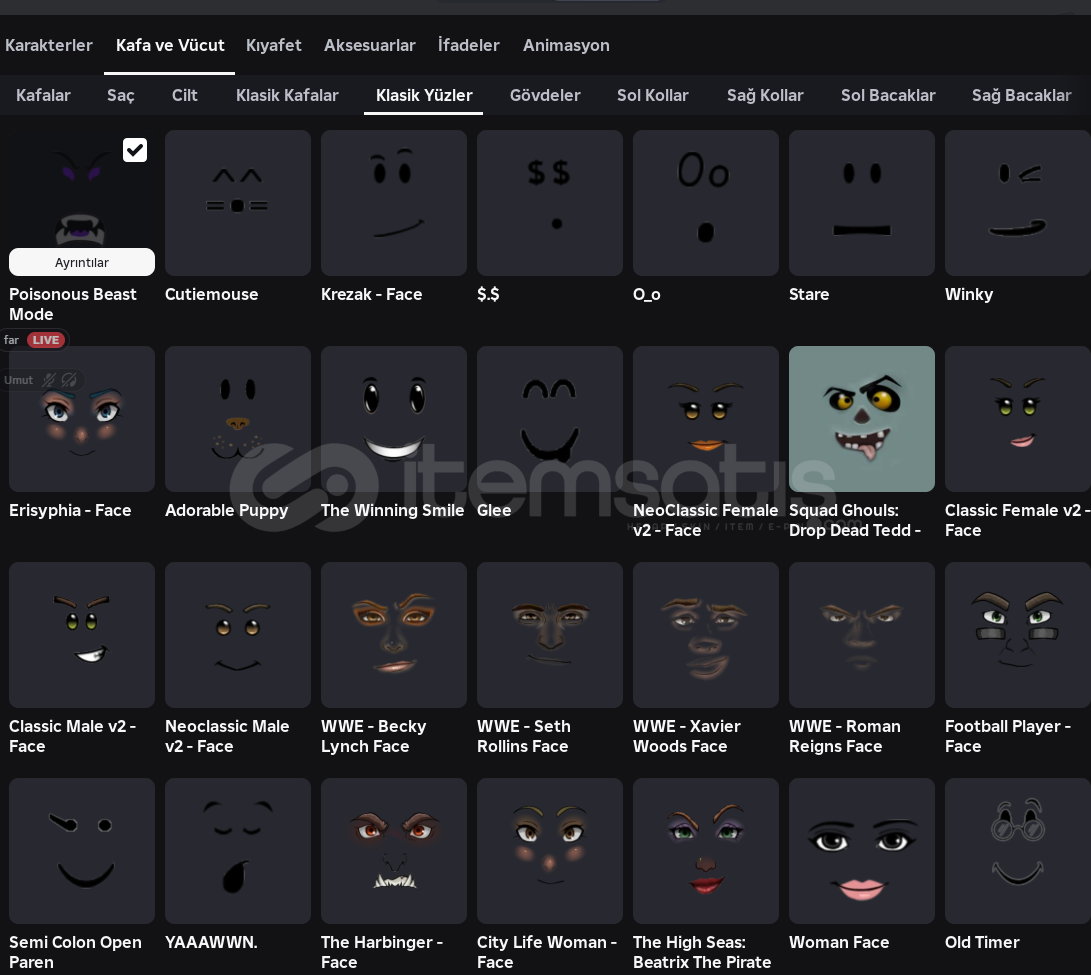Click the Adorable Puppy item name
This screenshot has width=1091, height=975.
226,510
